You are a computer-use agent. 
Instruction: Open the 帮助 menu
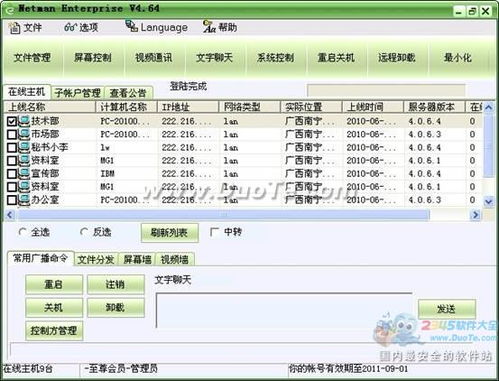(x=228, y=27)
